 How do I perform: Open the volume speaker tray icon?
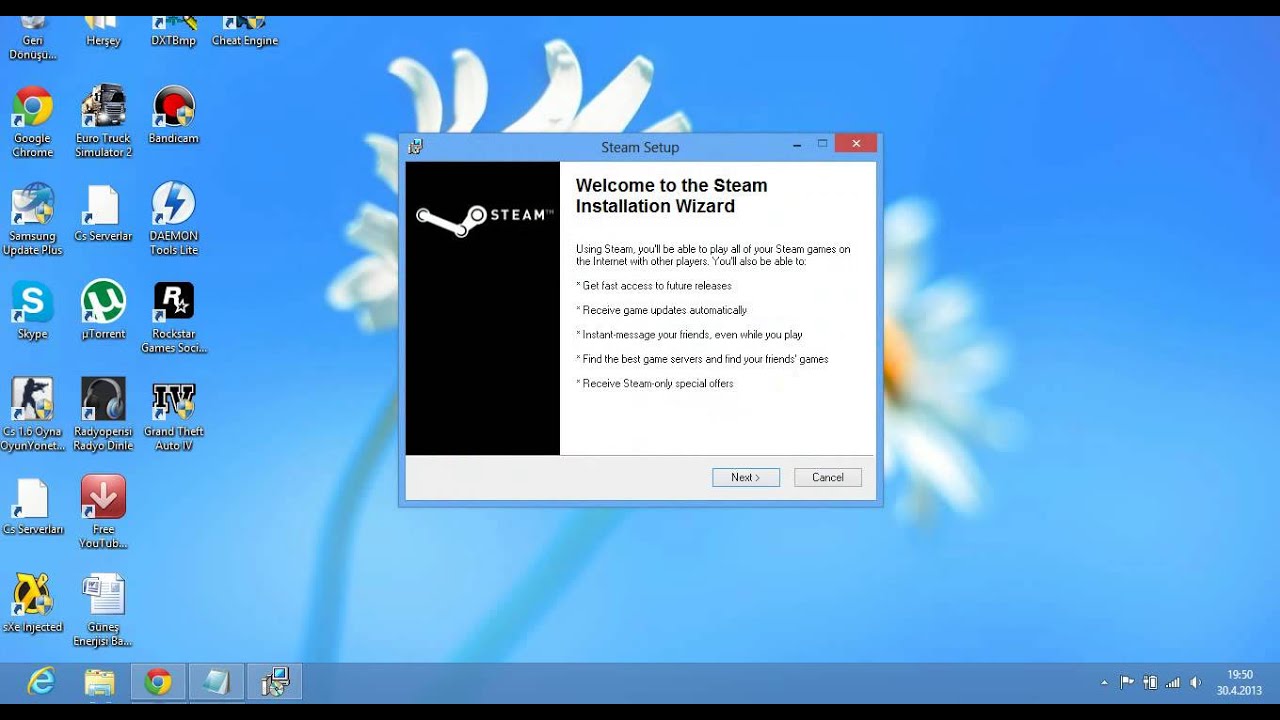pos(1195,683)
